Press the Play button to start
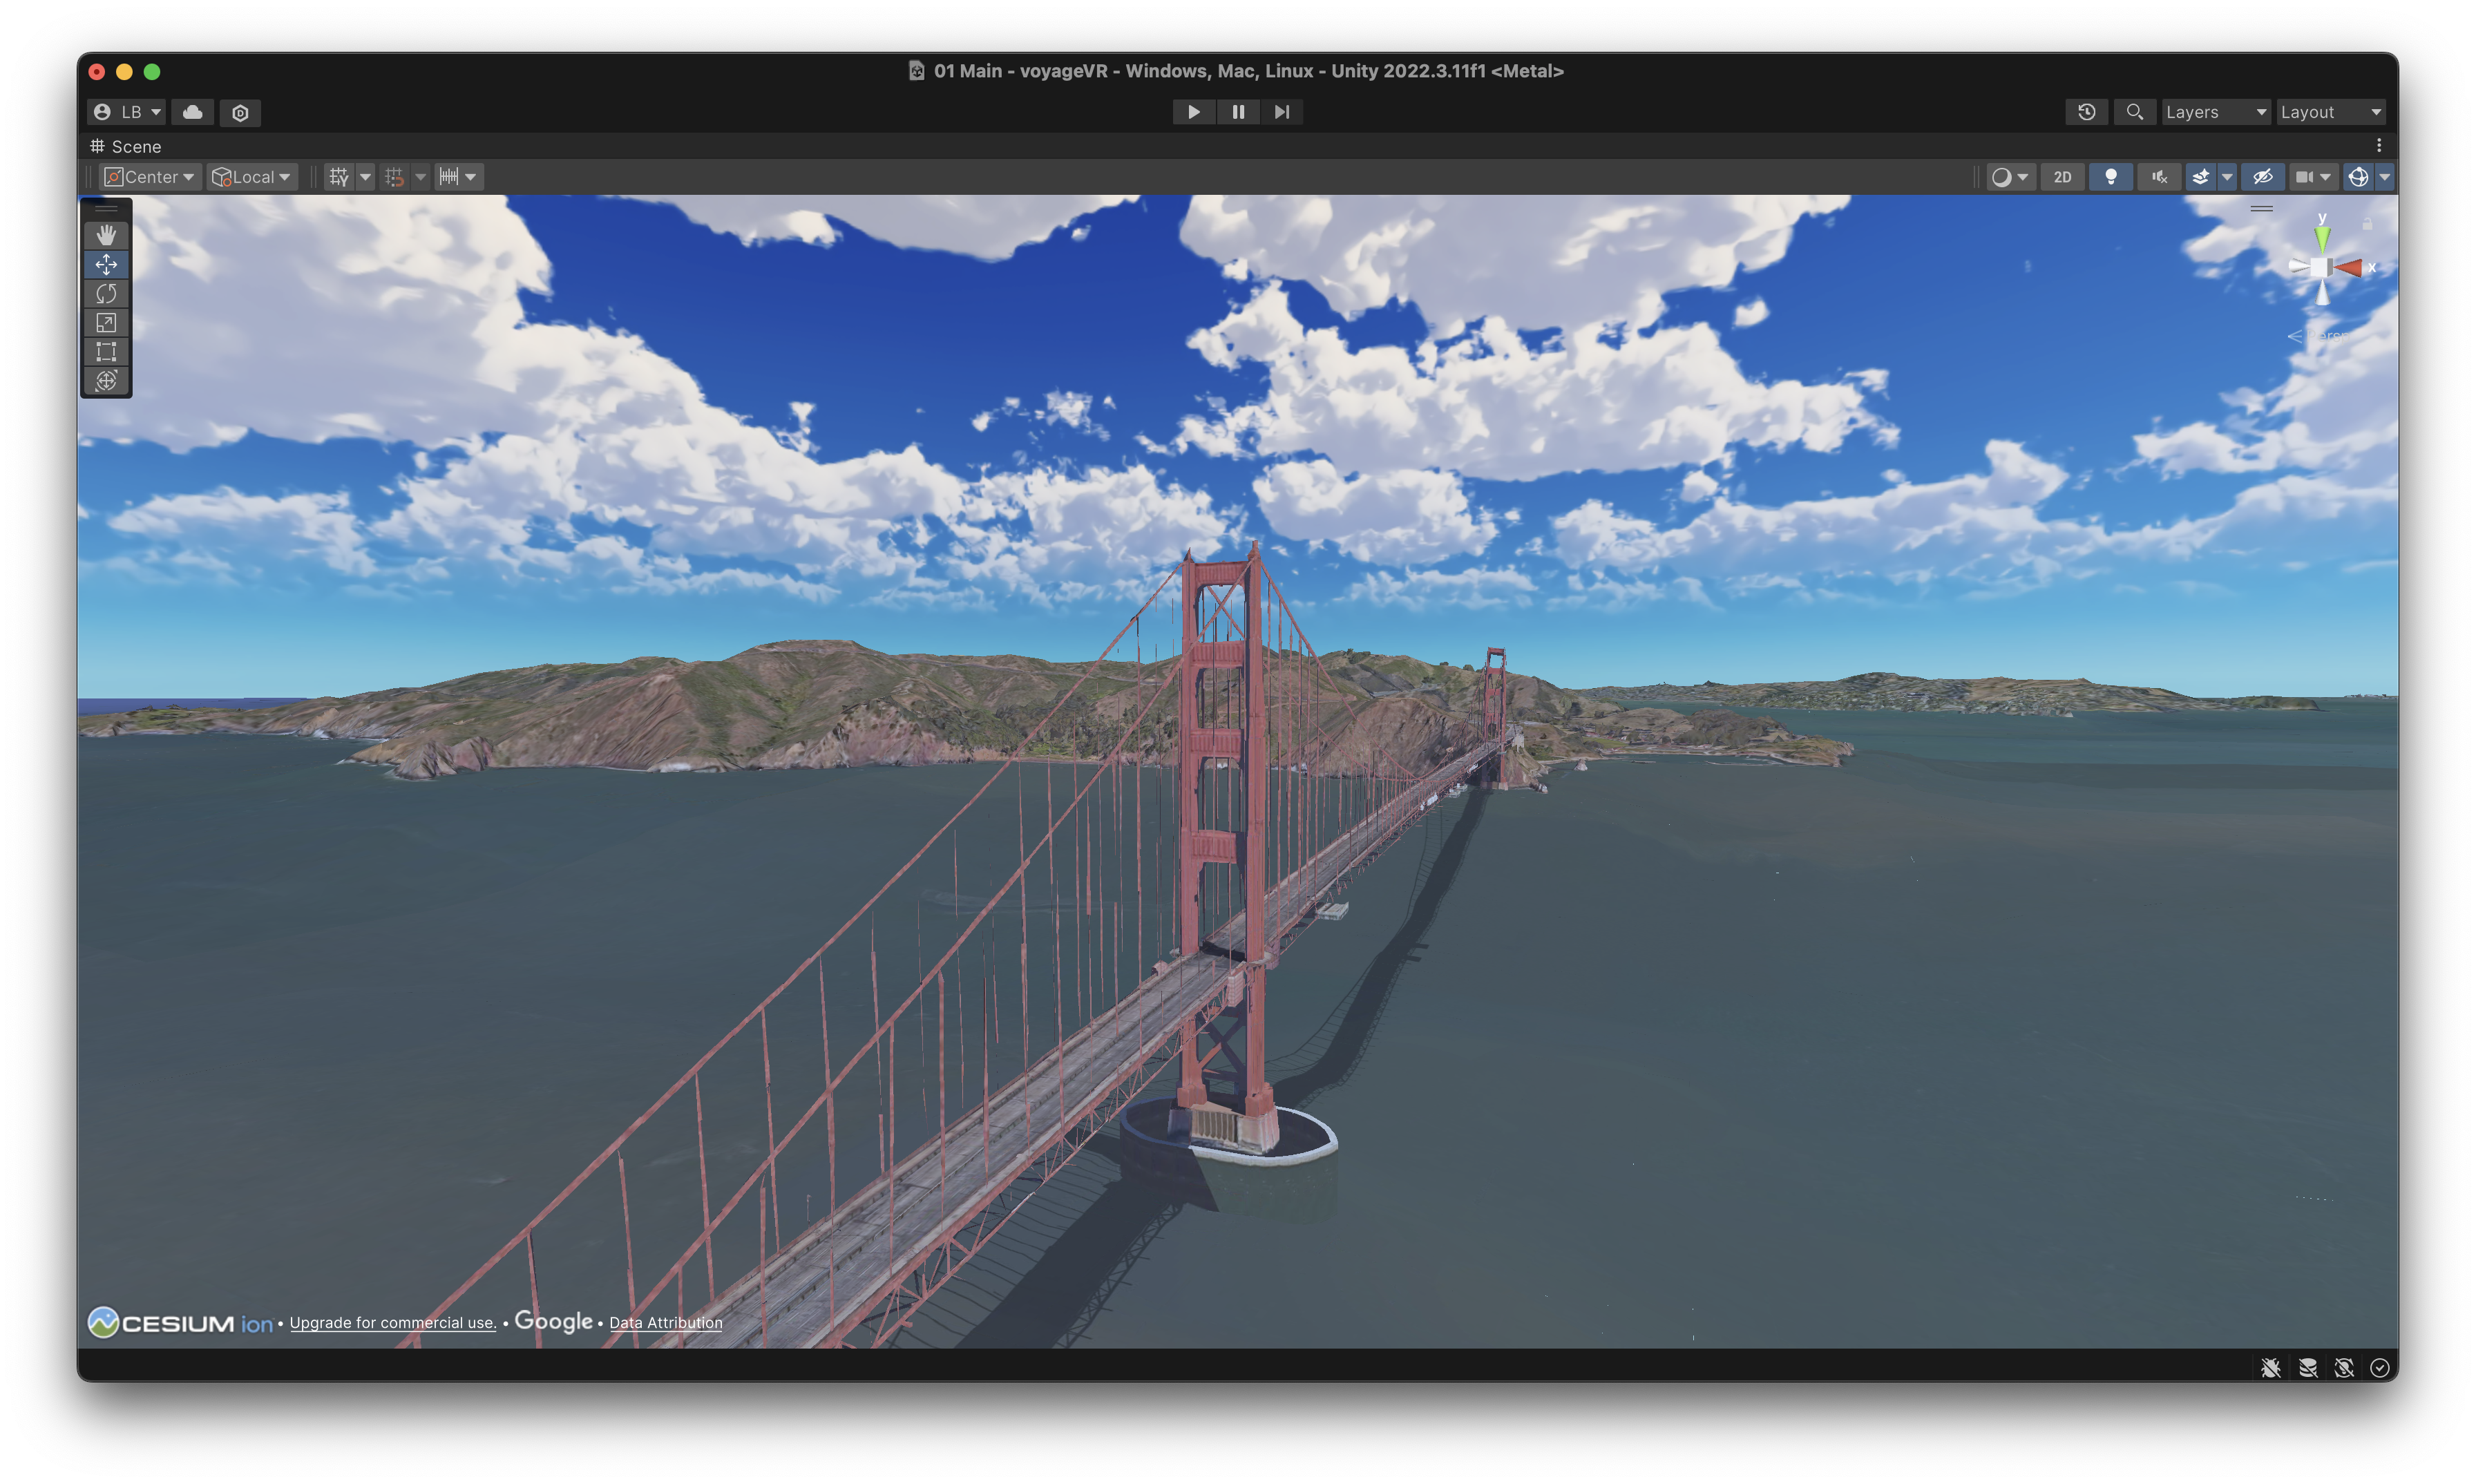This screenshot has height=1484, width=2476. pyautogui.click(x=1194, y=111)
